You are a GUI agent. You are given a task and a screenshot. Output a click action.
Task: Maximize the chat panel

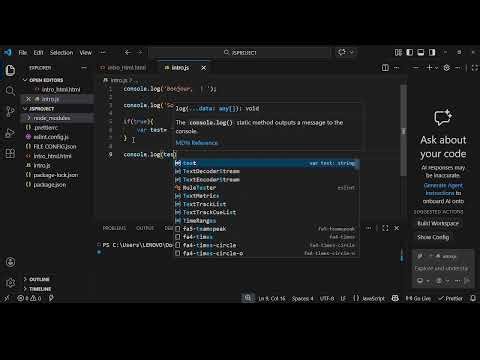click(x=475, y=68)
